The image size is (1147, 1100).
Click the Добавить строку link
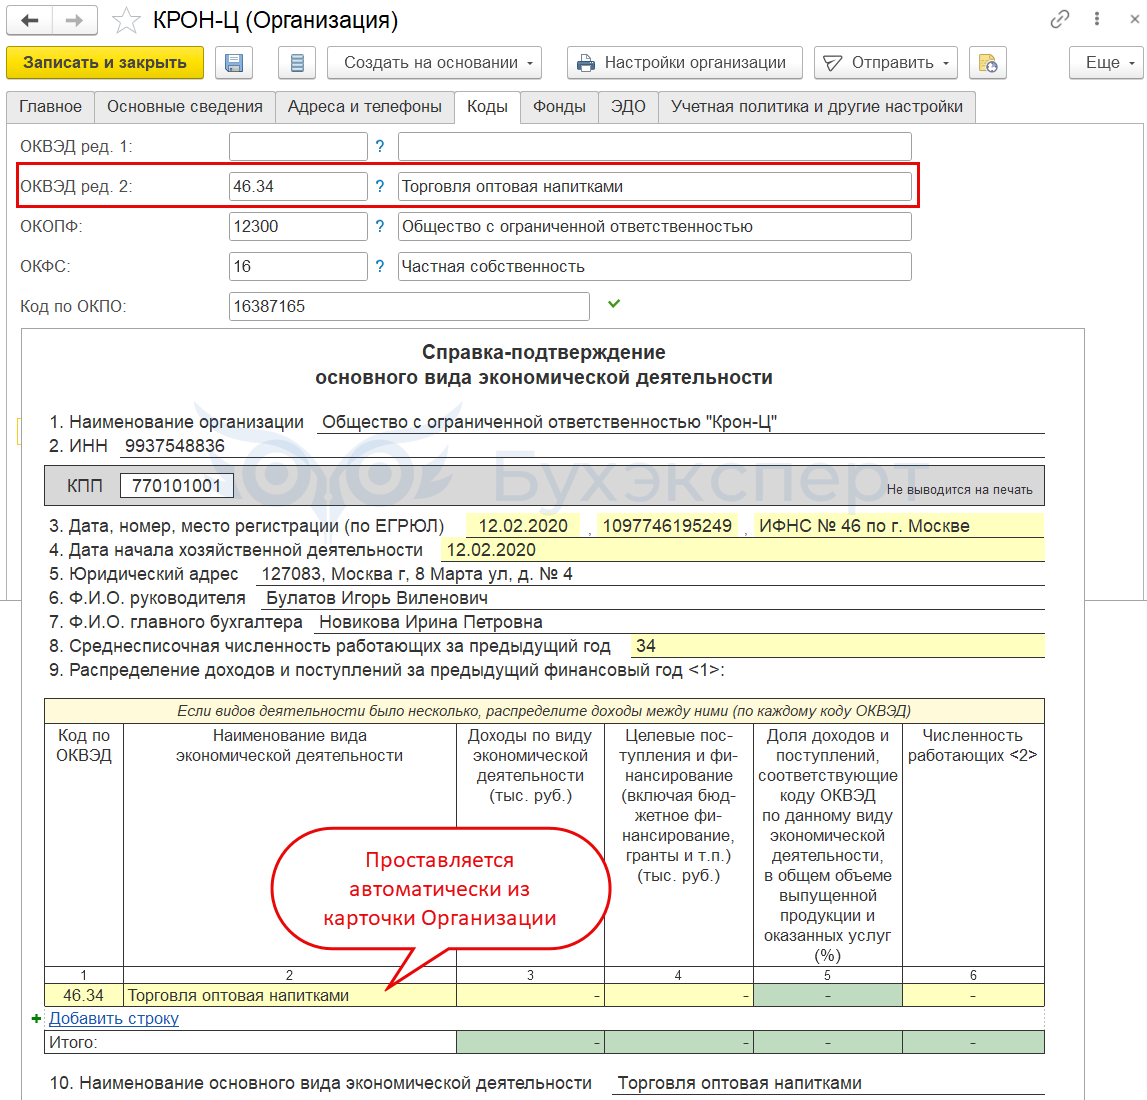click(x=113, y=1018)
